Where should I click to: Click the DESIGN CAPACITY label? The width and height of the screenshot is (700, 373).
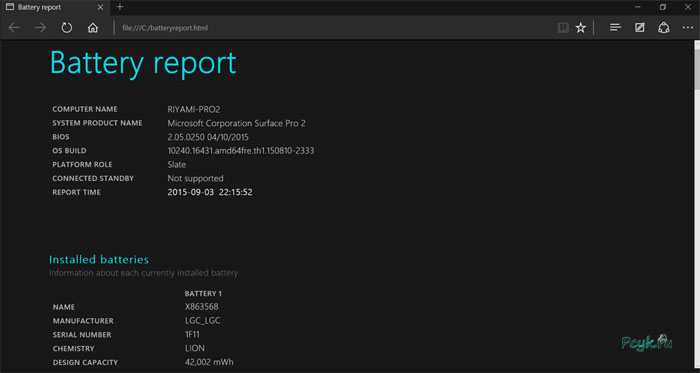(85, 363)
